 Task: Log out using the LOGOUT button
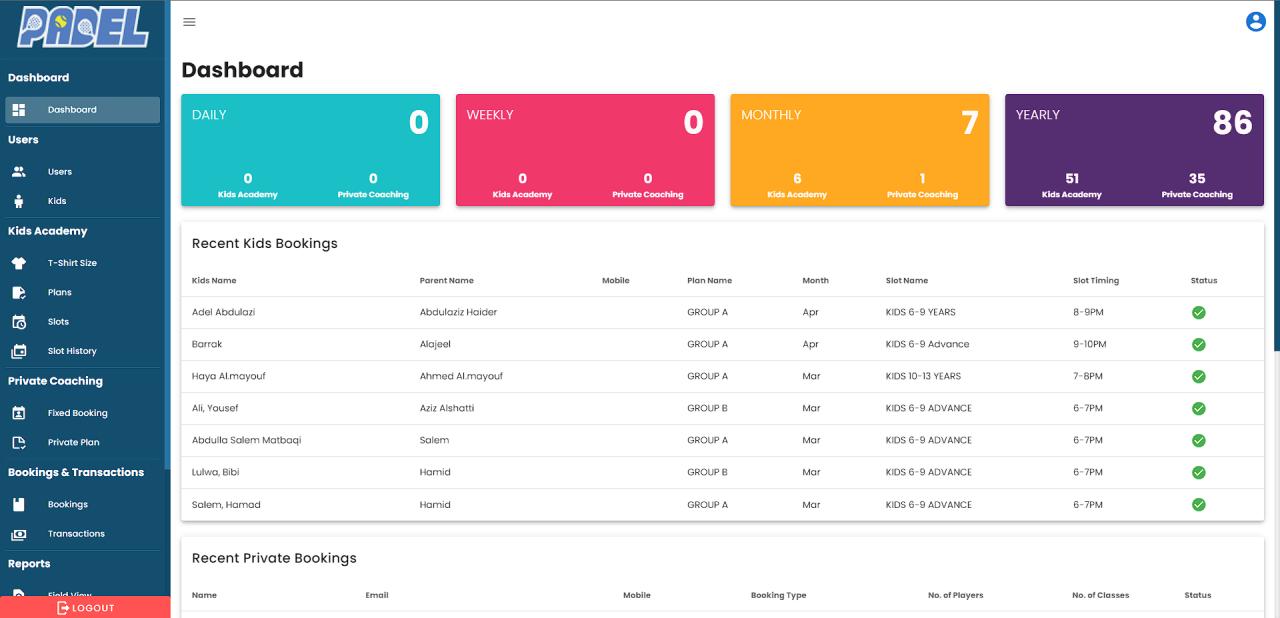85,608
